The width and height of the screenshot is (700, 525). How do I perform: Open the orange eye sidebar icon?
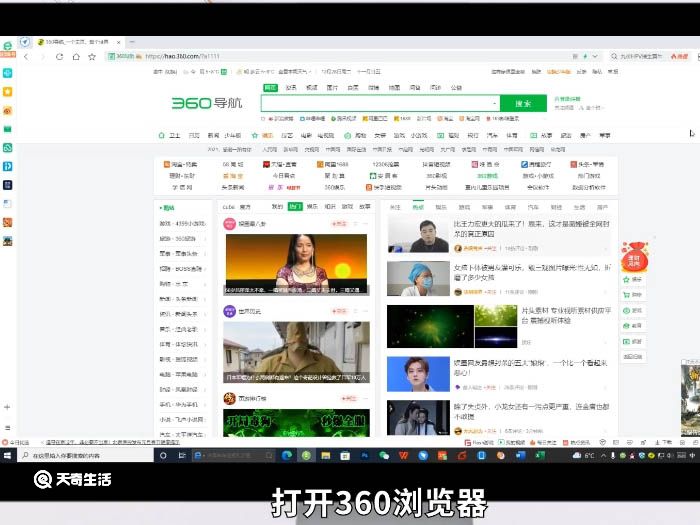click(8, 110)
